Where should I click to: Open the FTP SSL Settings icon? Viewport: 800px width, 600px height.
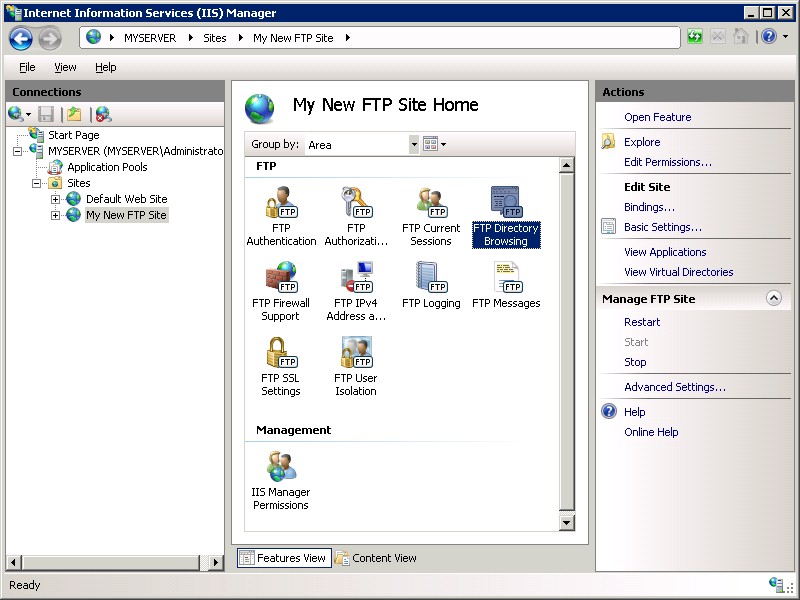[281, 352]
